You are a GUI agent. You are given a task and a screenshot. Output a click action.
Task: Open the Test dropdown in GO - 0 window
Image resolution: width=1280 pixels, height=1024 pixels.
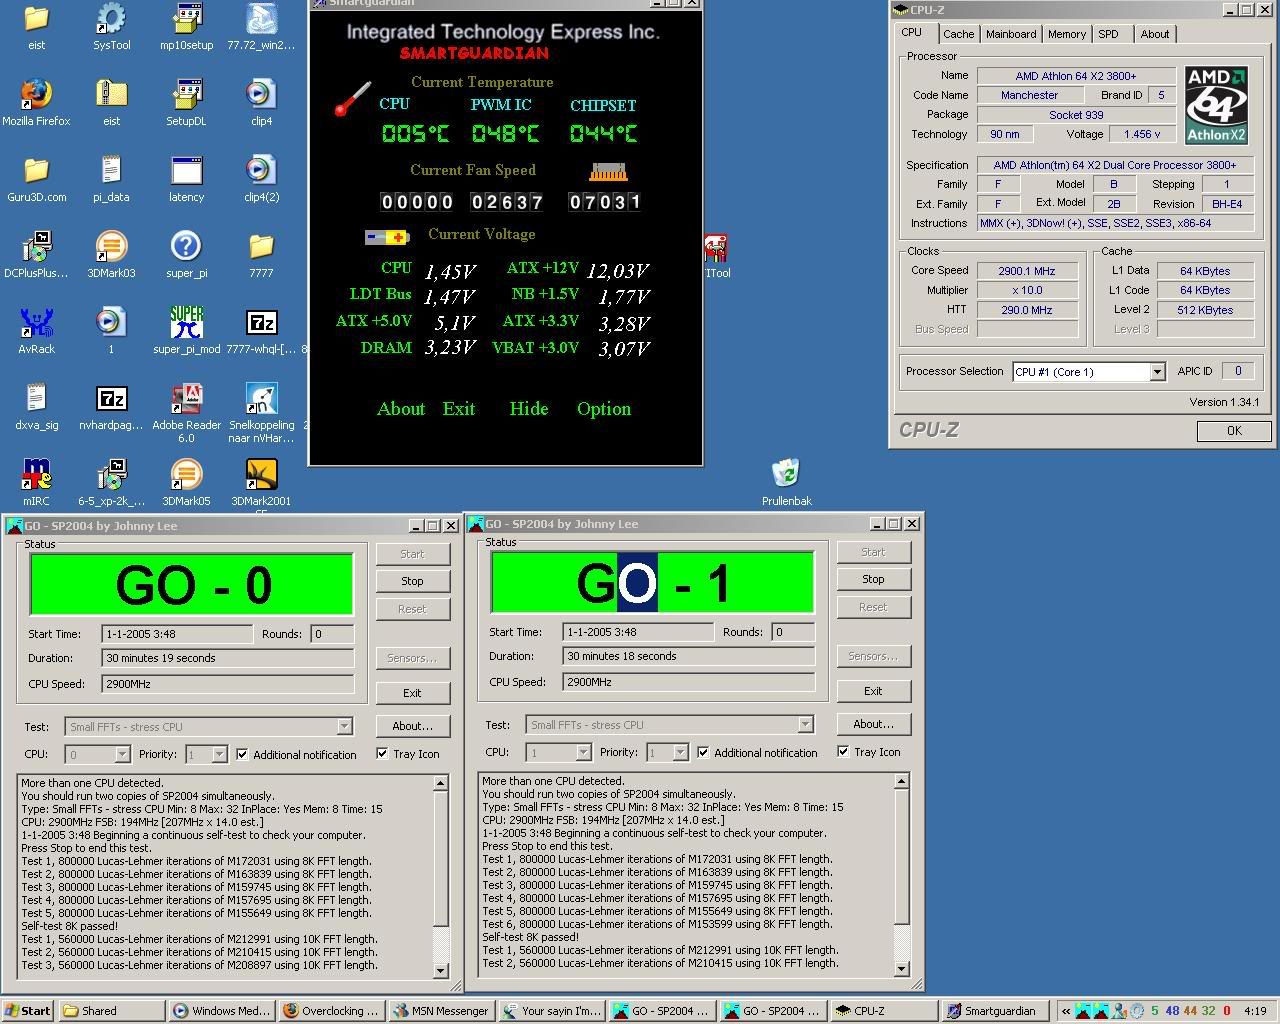[x=344, y=727]
